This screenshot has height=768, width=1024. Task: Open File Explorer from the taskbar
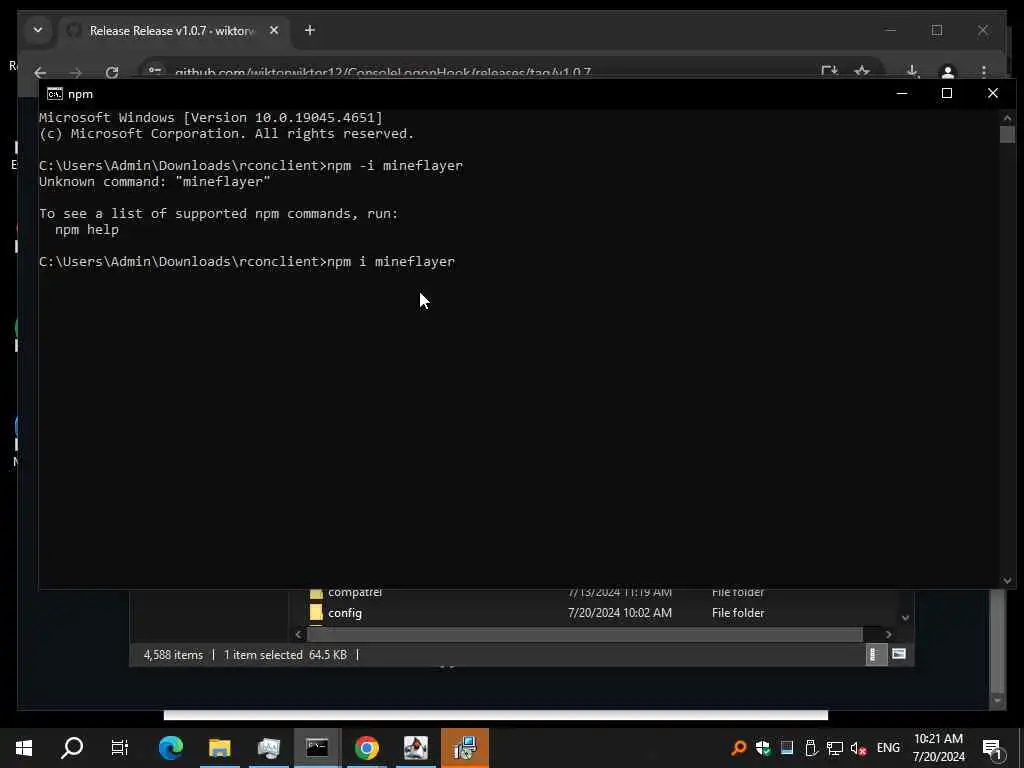(220, 748)
